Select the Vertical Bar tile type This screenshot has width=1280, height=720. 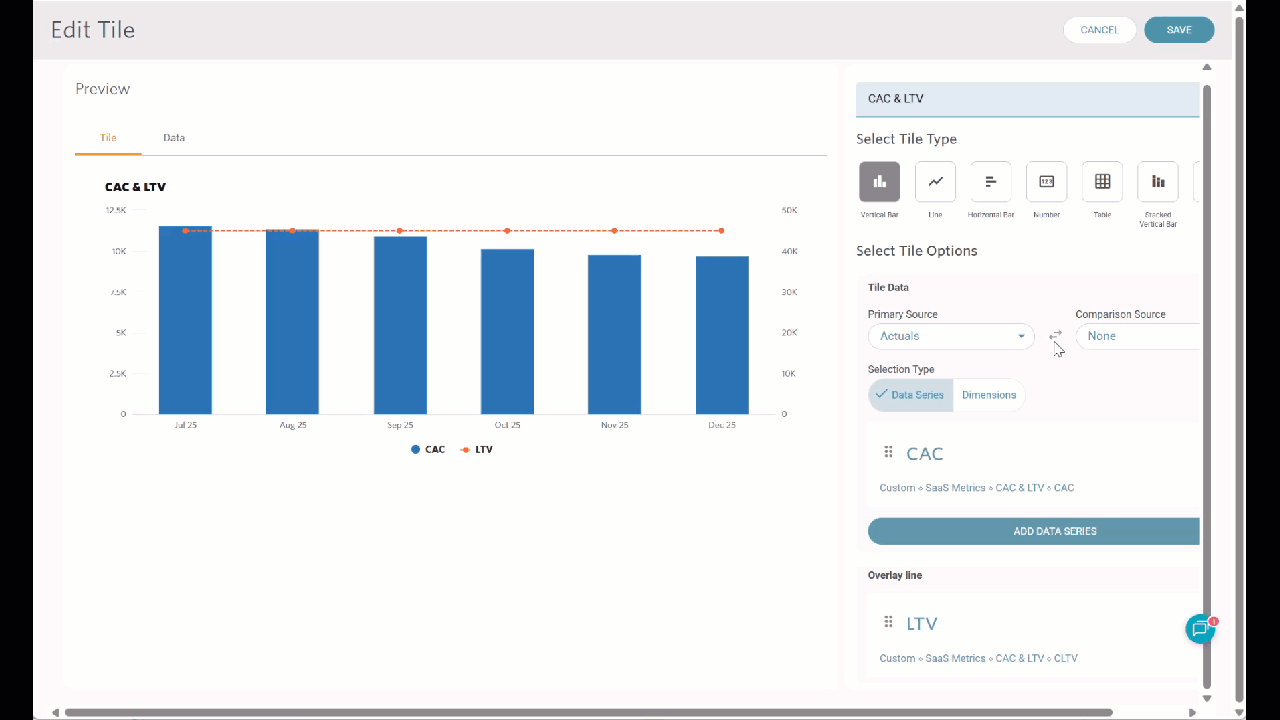[x=879, y=182]
